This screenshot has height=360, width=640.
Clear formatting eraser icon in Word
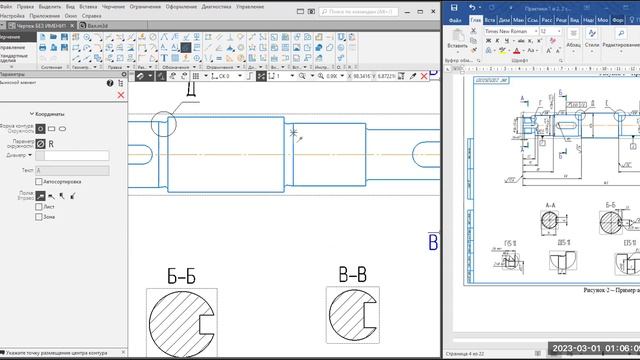pos(553,41)
